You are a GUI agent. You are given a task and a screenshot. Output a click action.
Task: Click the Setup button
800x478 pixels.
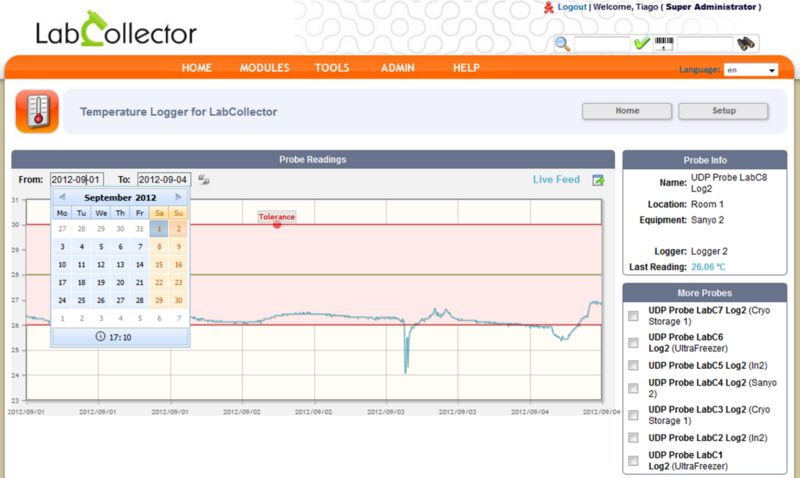click(723, 111)
